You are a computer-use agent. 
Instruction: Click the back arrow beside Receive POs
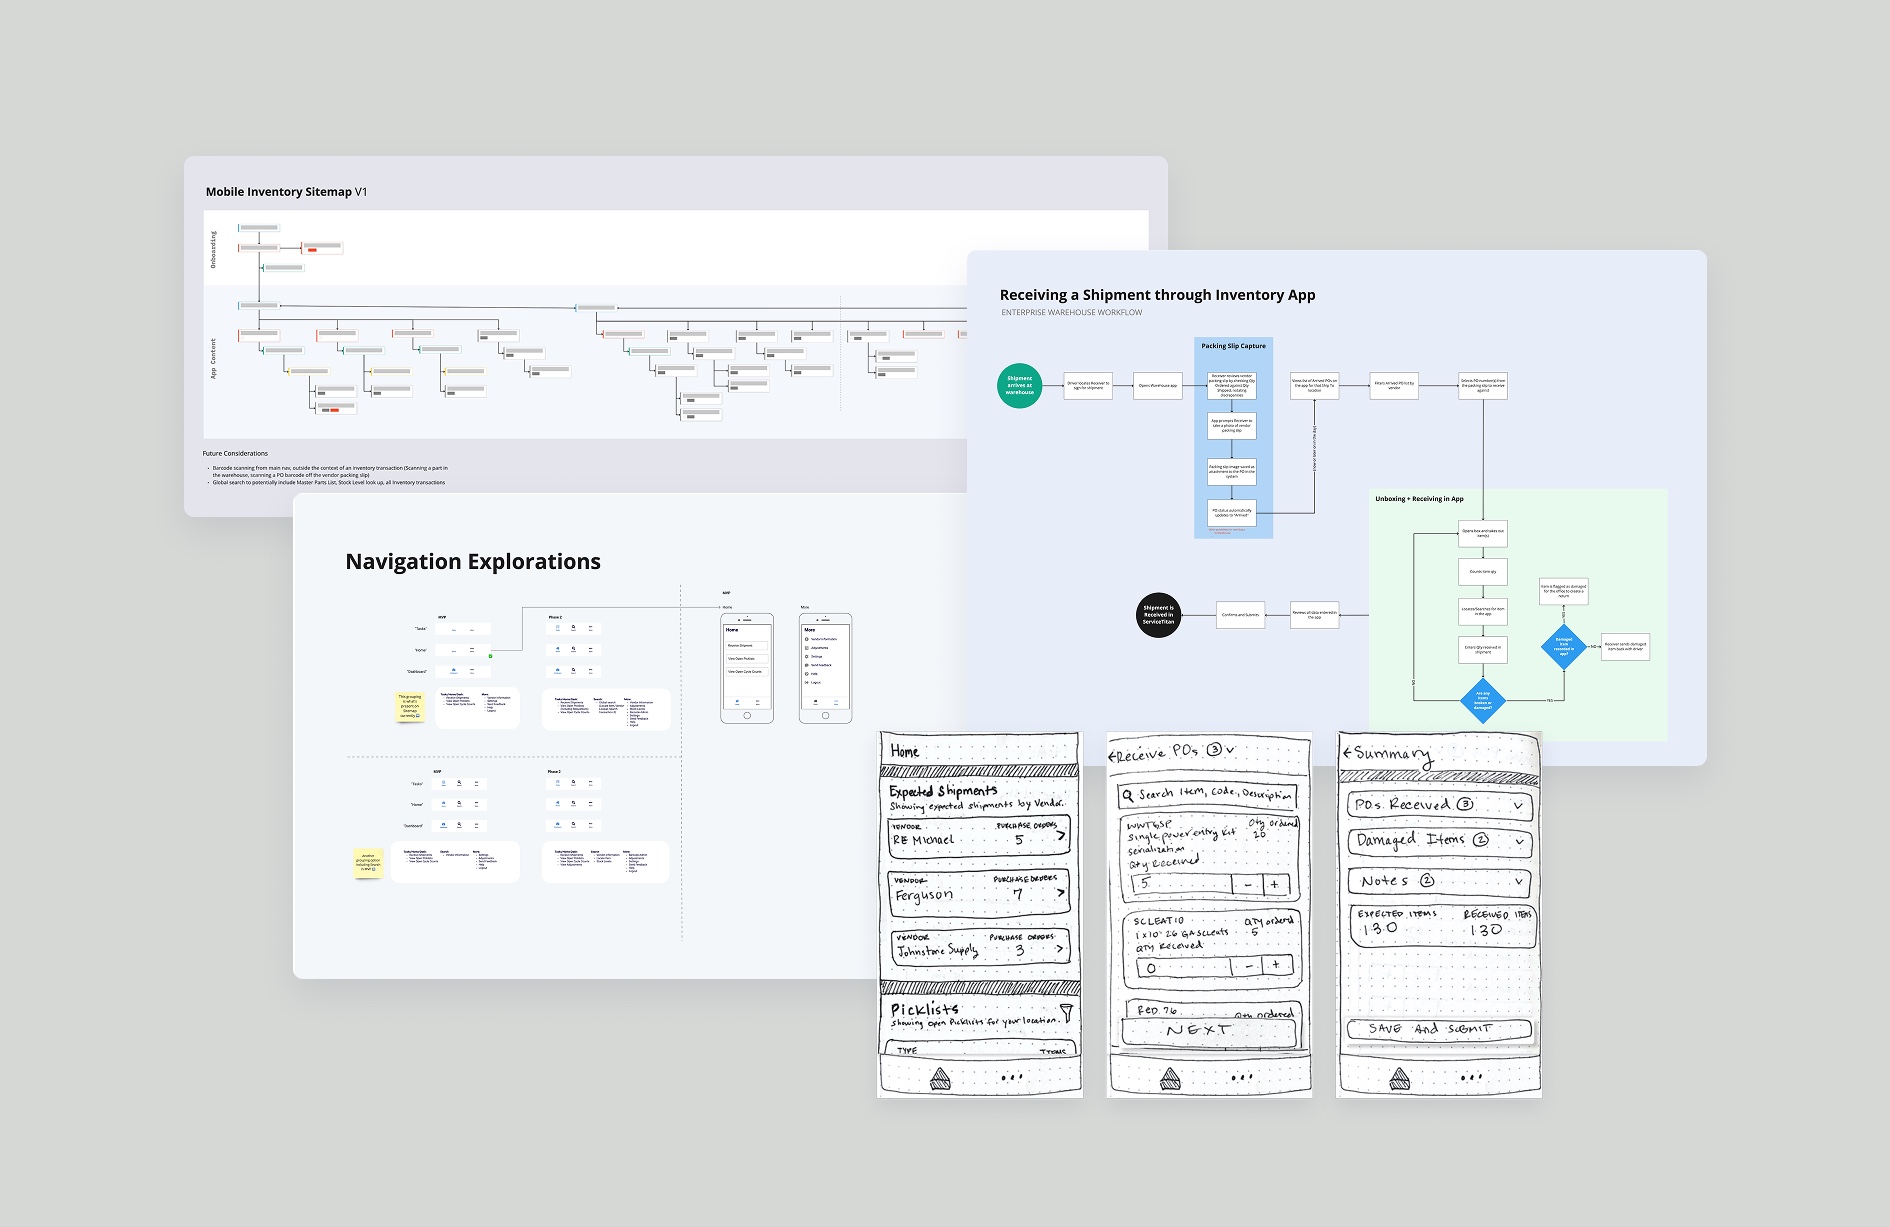tap(1113, 757)
